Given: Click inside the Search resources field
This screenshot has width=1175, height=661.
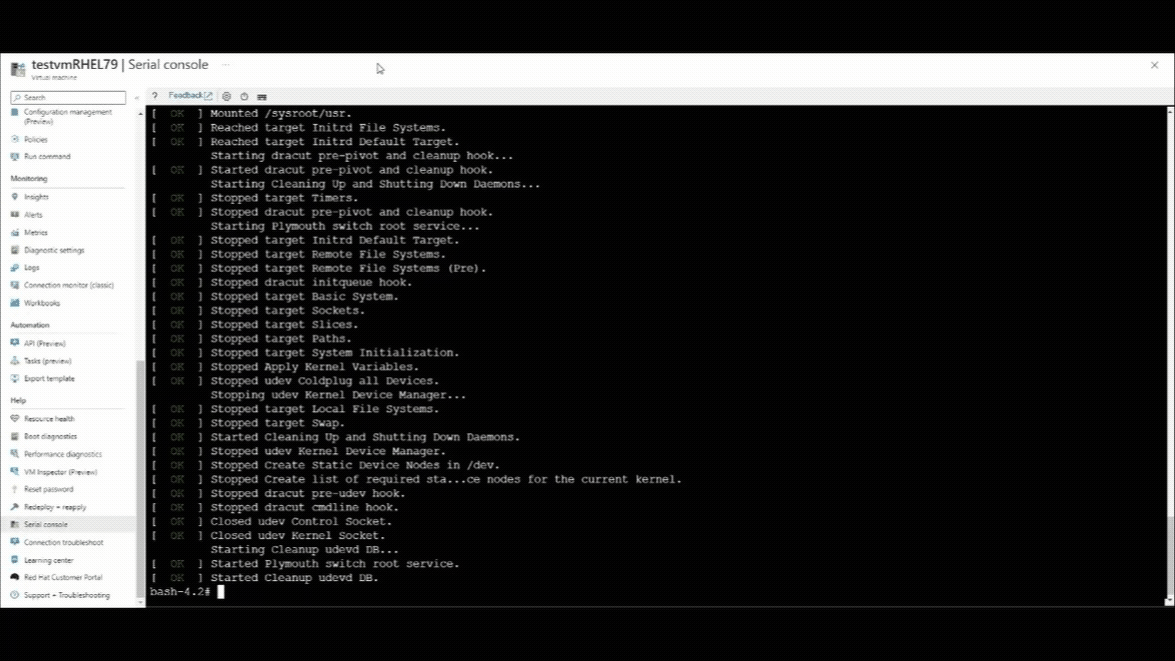Looking at the screenshot, I should point(65,97).
